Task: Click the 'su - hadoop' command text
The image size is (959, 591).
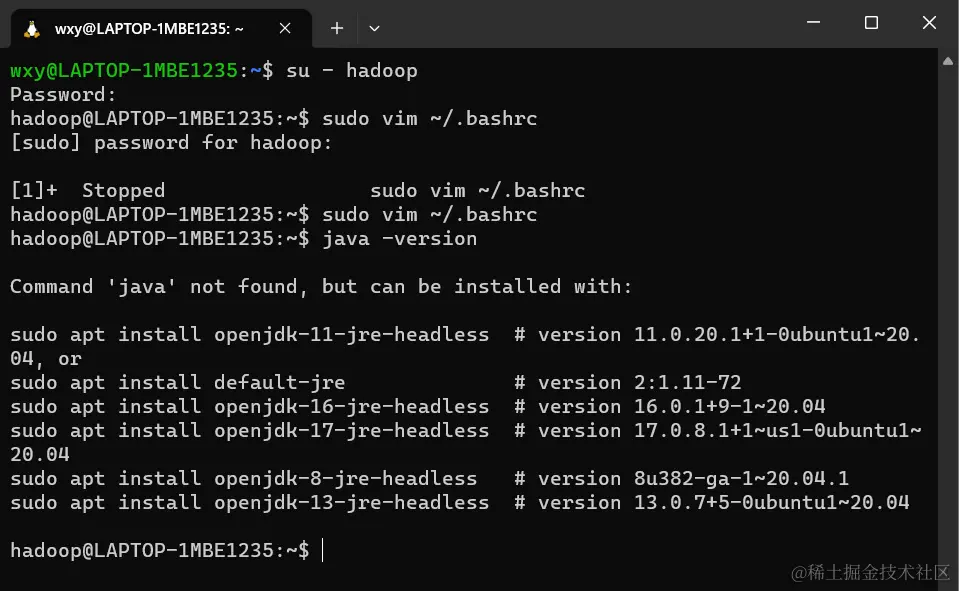Action: [352, 70]
